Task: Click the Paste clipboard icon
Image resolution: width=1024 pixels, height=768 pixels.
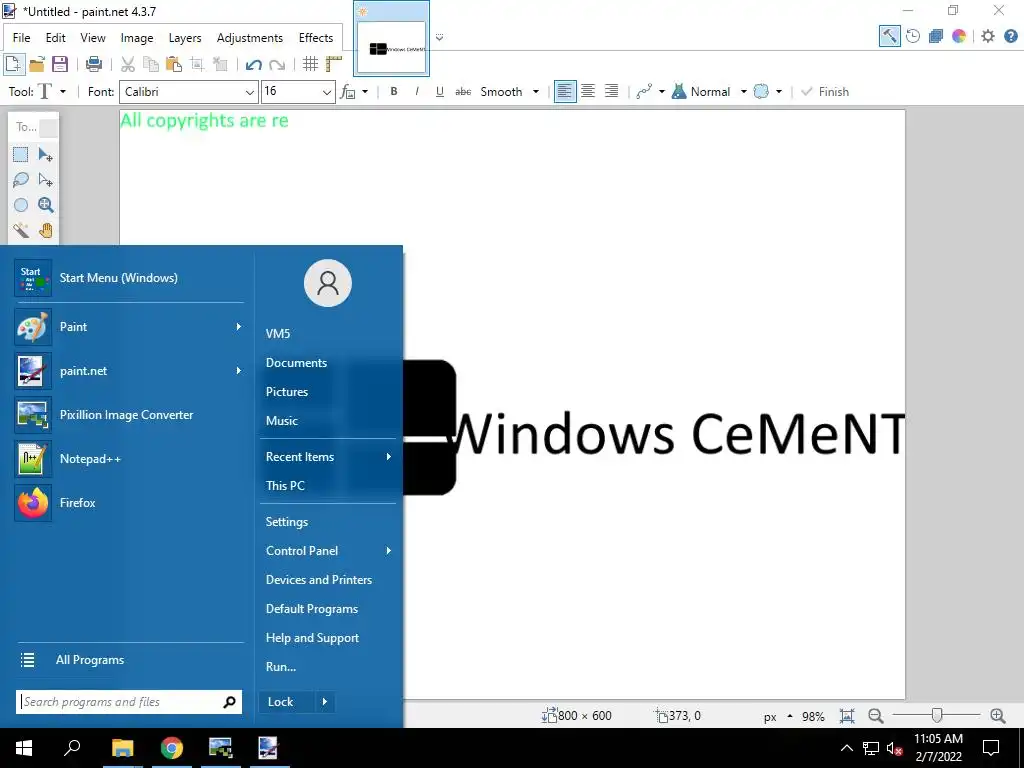Action: tap(174, 63)
